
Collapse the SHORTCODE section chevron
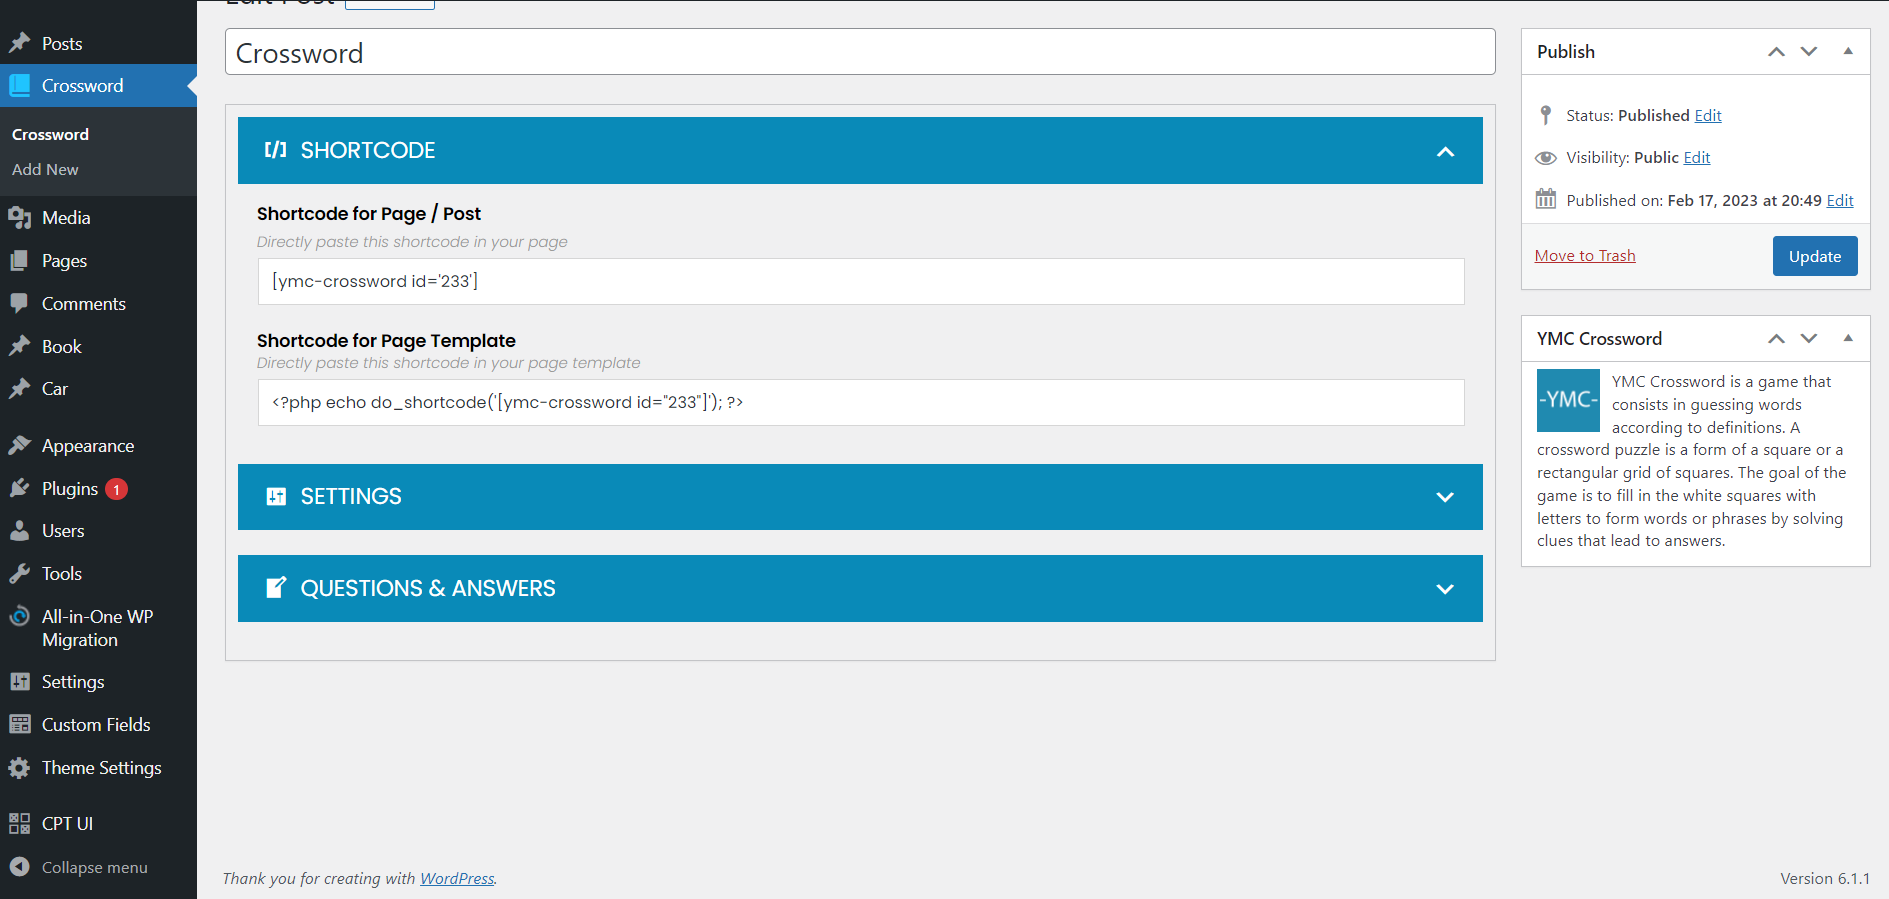[x=1445, y=152]
